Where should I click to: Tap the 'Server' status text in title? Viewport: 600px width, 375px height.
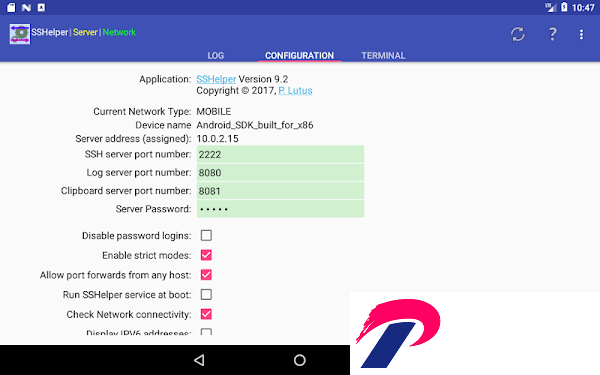tap(85, 32)
